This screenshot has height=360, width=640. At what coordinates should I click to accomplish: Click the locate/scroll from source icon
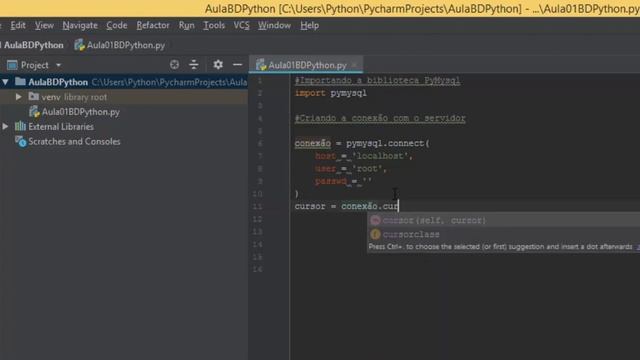point(174,64)
